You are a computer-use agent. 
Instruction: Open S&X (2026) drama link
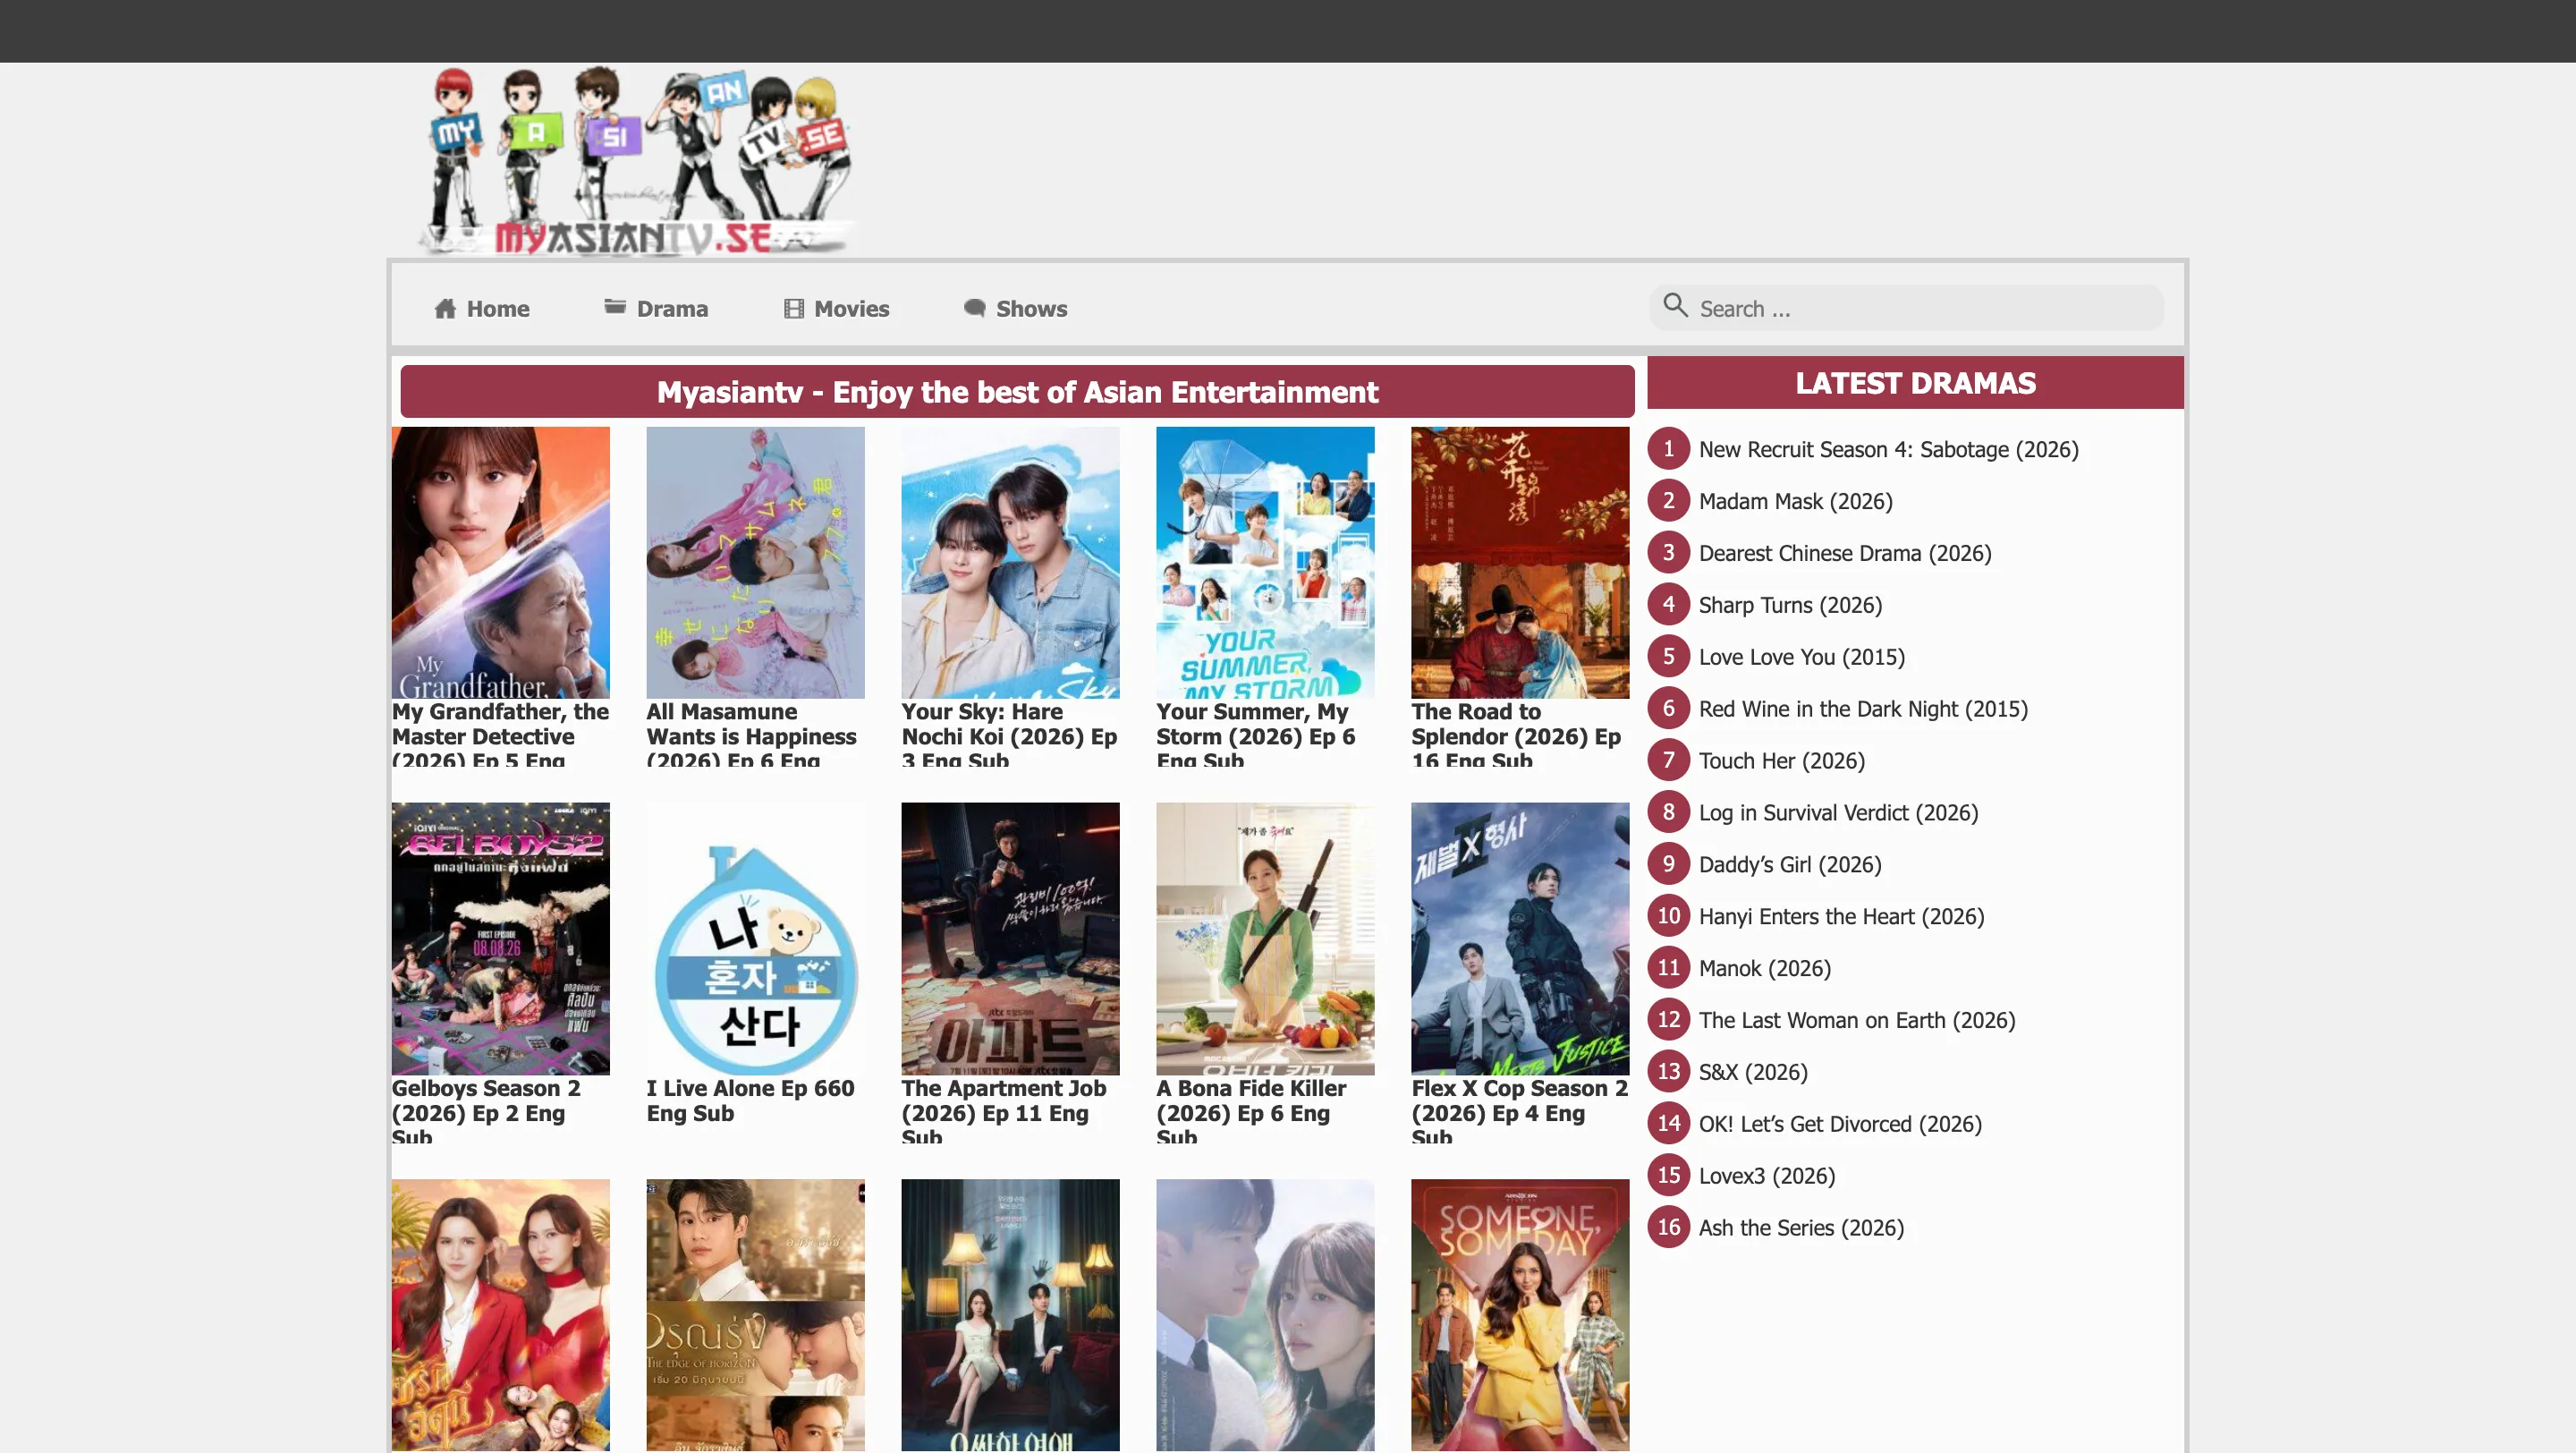click(1754, 1073)
